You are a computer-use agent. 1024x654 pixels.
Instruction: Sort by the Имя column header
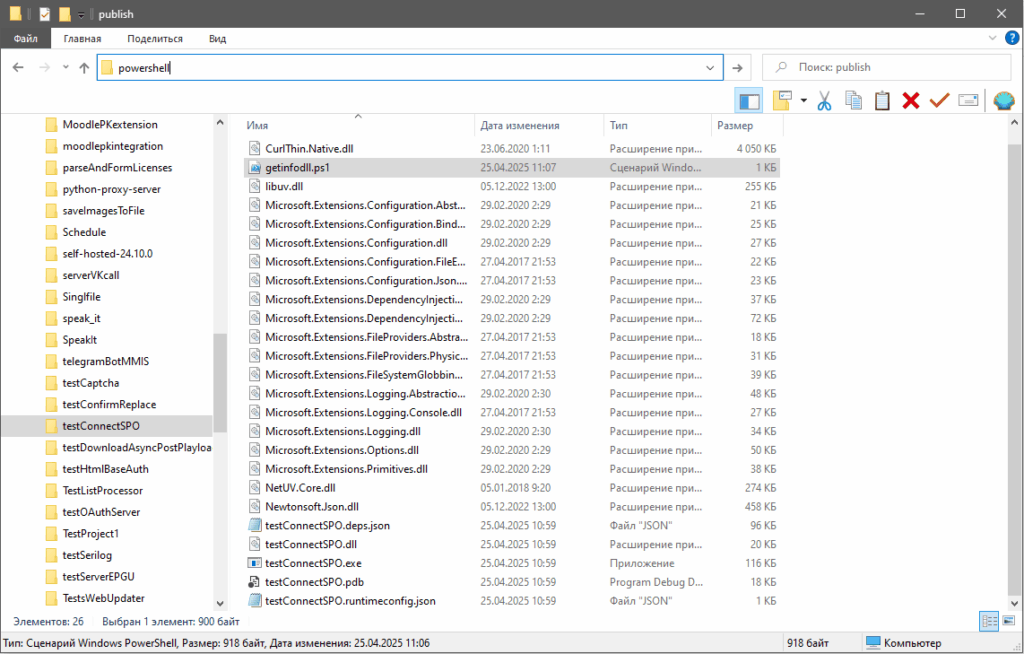358,125
